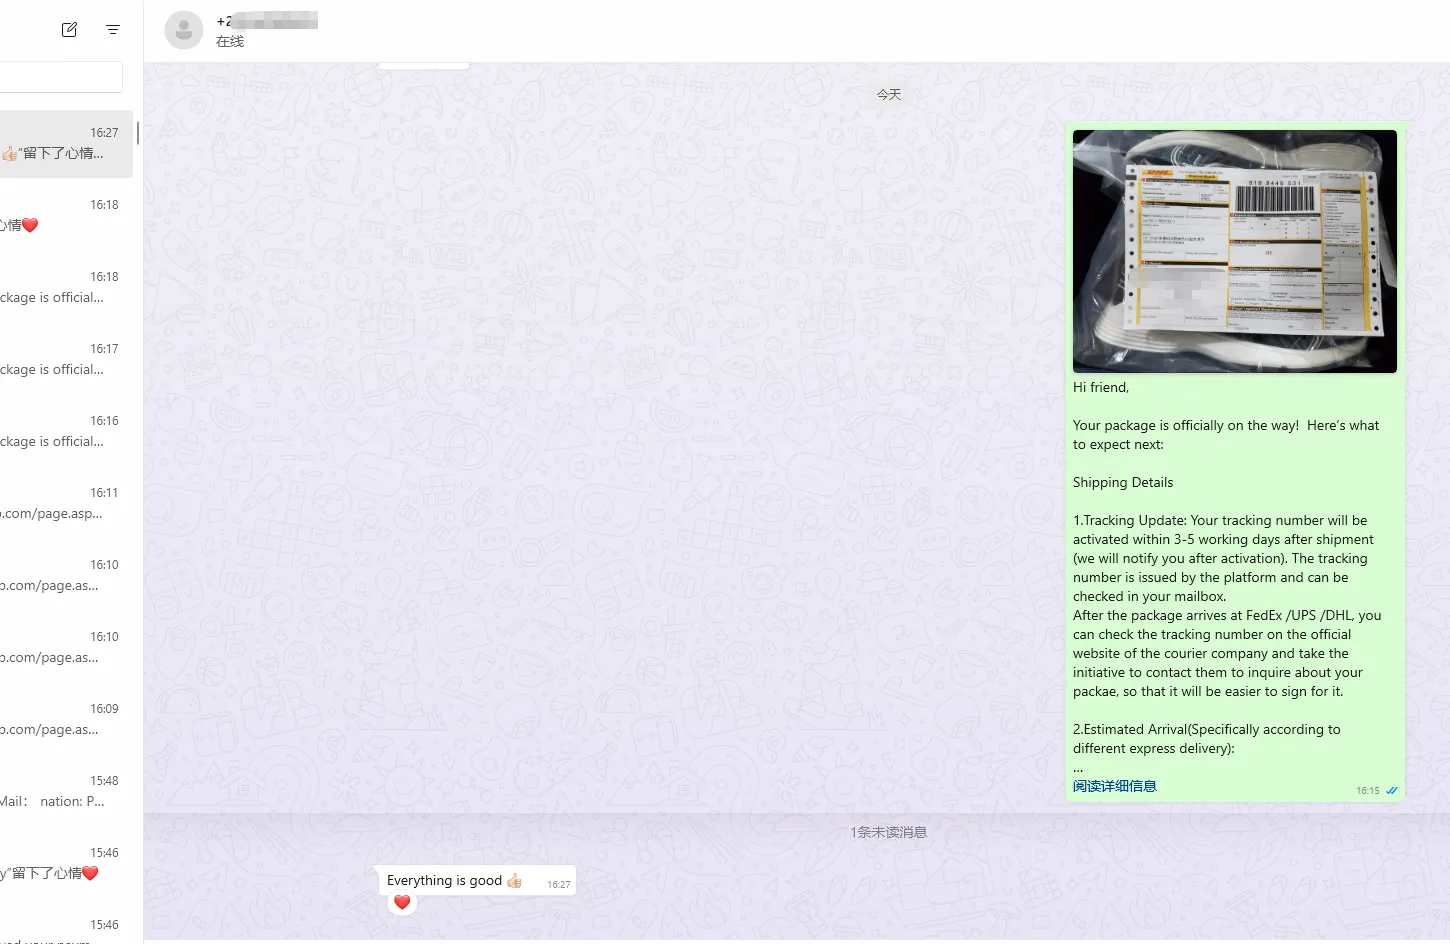
Task: Click the "今天" date badge
Action: (x=888, y=94)
